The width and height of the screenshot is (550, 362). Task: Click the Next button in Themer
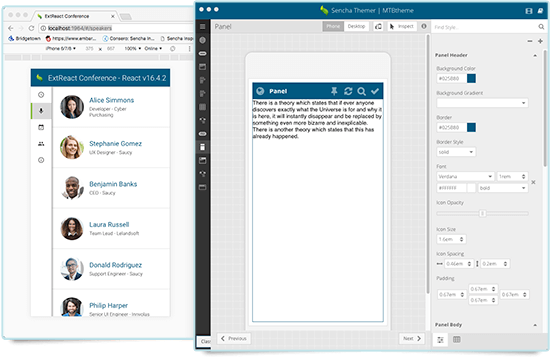(x=412, y=338)
